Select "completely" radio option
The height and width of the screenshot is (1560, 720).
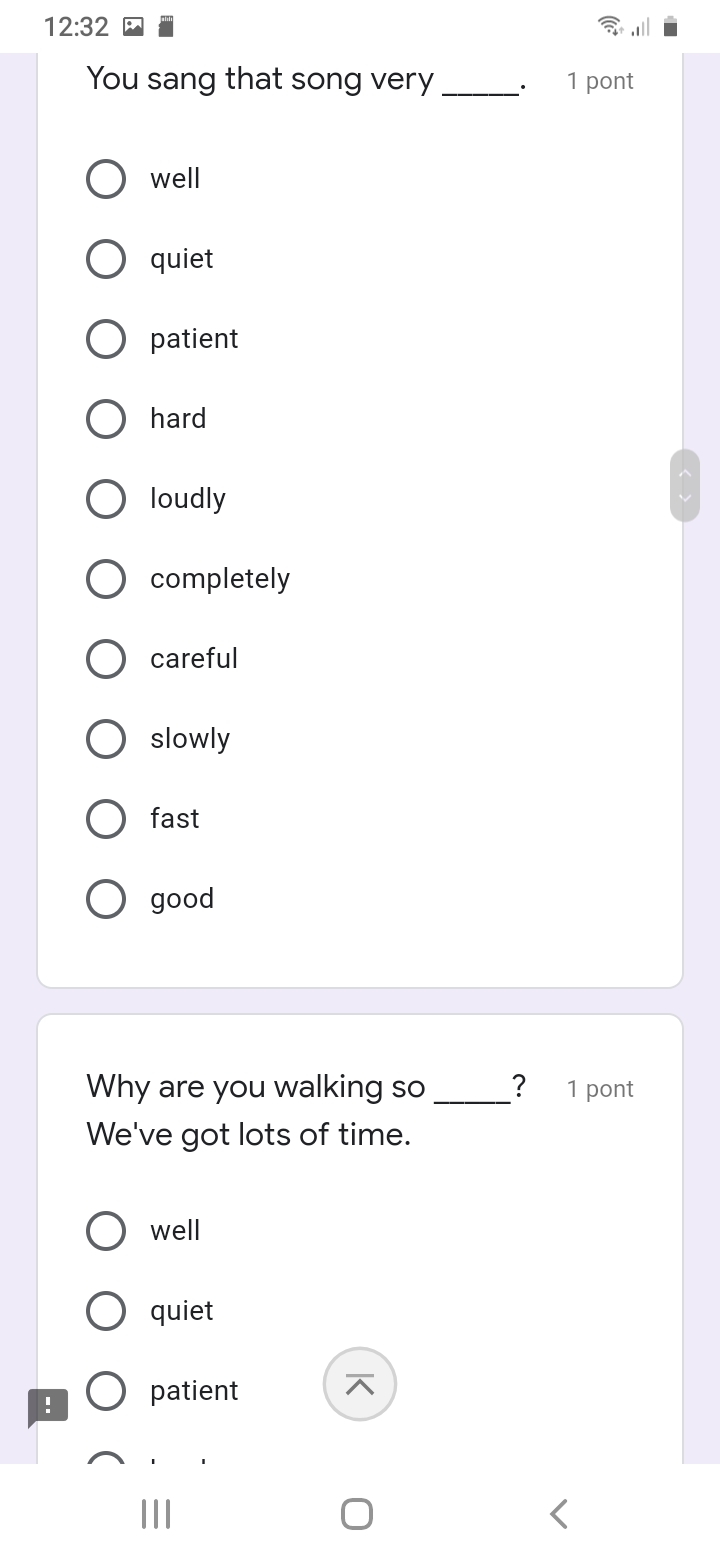pyautogui.click(x=106, y=579)
